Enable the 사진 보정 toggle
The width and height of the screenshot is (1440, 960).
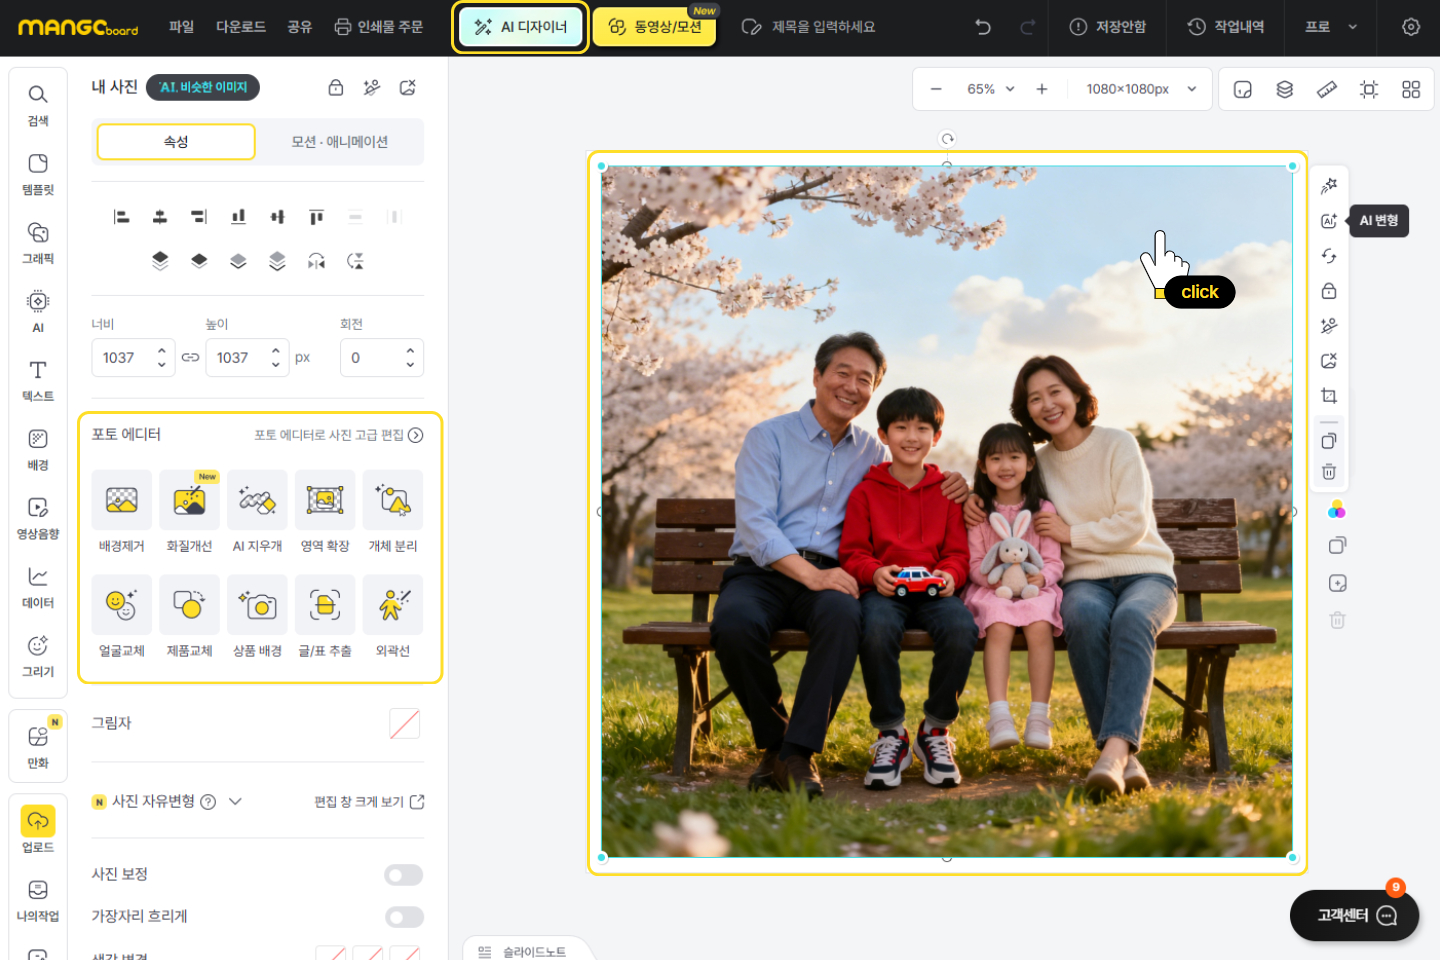(x=403, y=875)
